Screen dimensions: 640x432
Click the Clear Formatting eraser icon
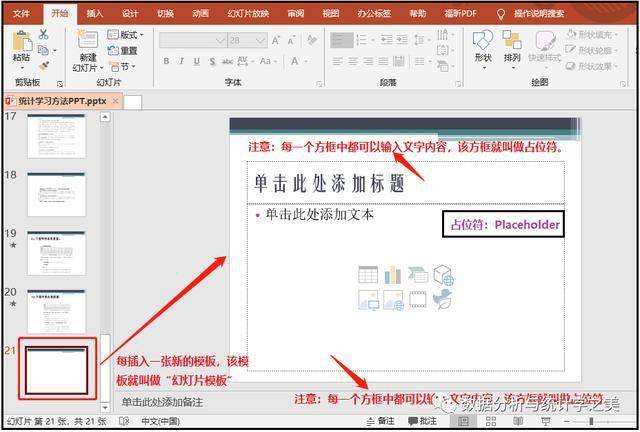point(312,40)
